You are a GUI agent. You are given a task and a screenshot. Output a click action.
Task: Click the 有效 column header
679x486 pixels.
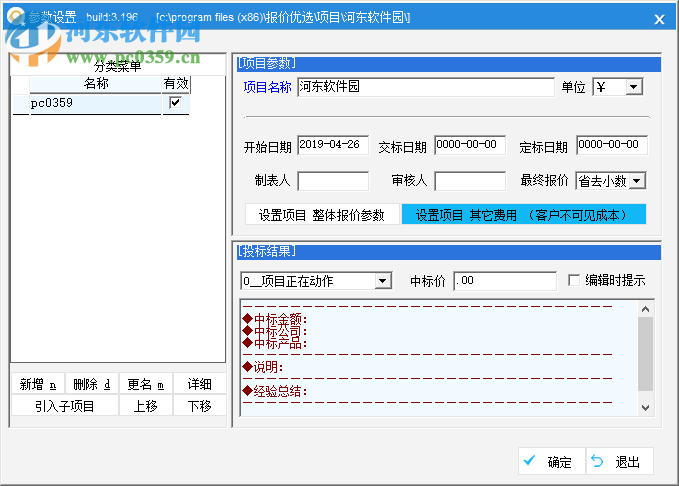(x=176, y=83)
